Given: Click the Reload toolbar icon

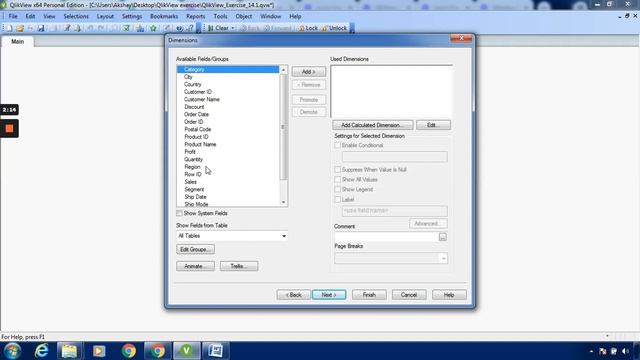Looking at the screenshot, I should click(x=78, y=28).
